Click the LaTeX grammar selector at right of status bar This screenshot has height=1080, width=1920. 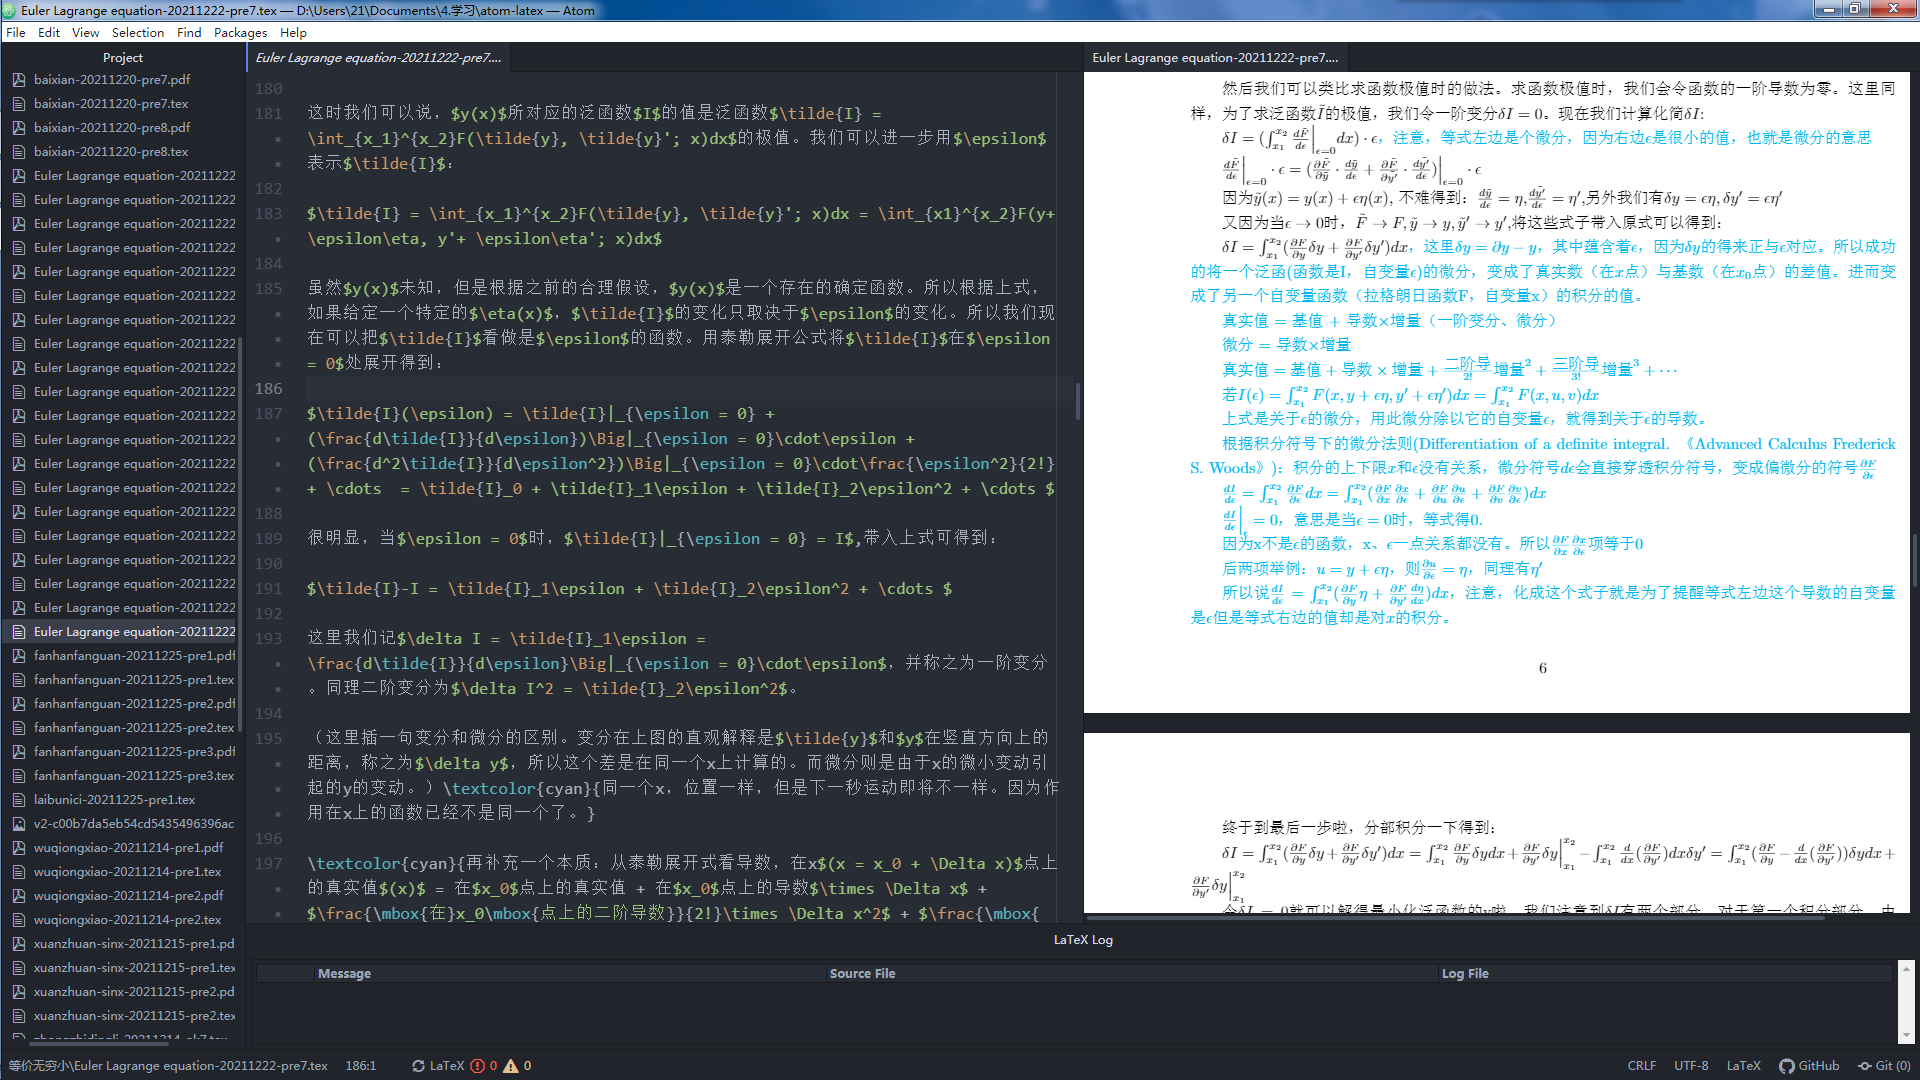(x=1743, y=1066)
